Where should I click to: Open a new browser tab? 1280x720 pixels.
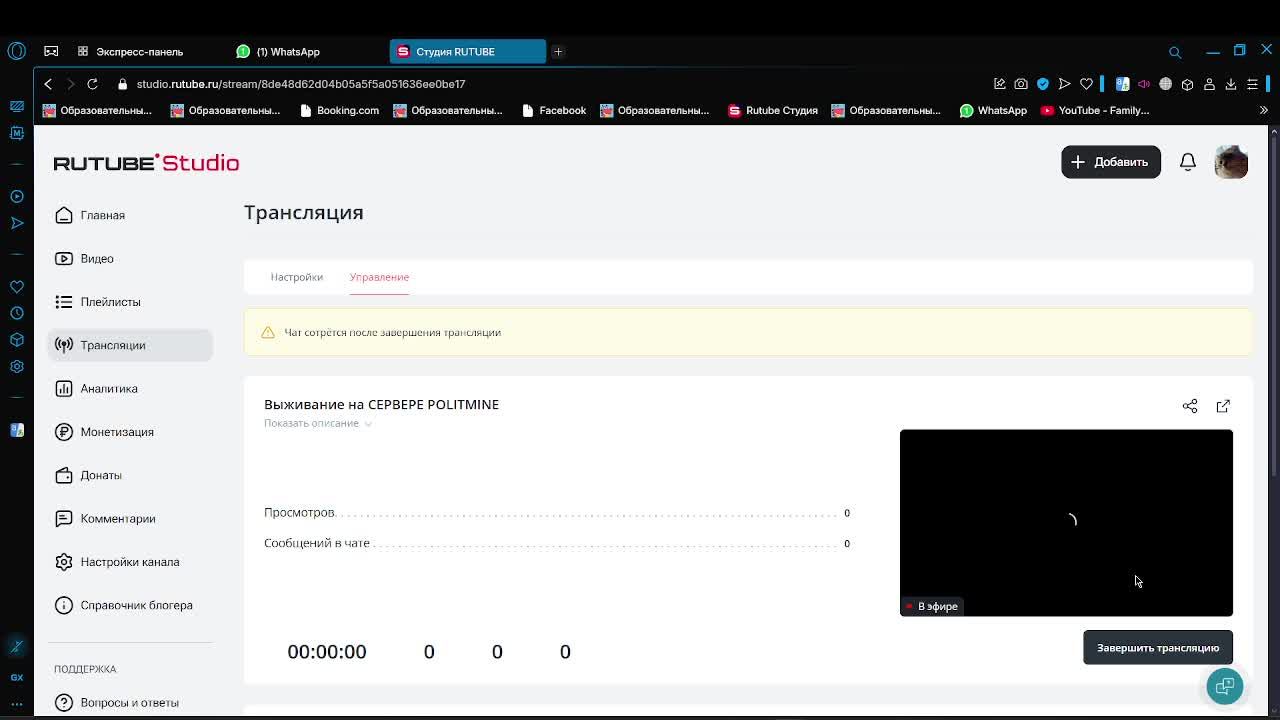click(x=558, y=52)
